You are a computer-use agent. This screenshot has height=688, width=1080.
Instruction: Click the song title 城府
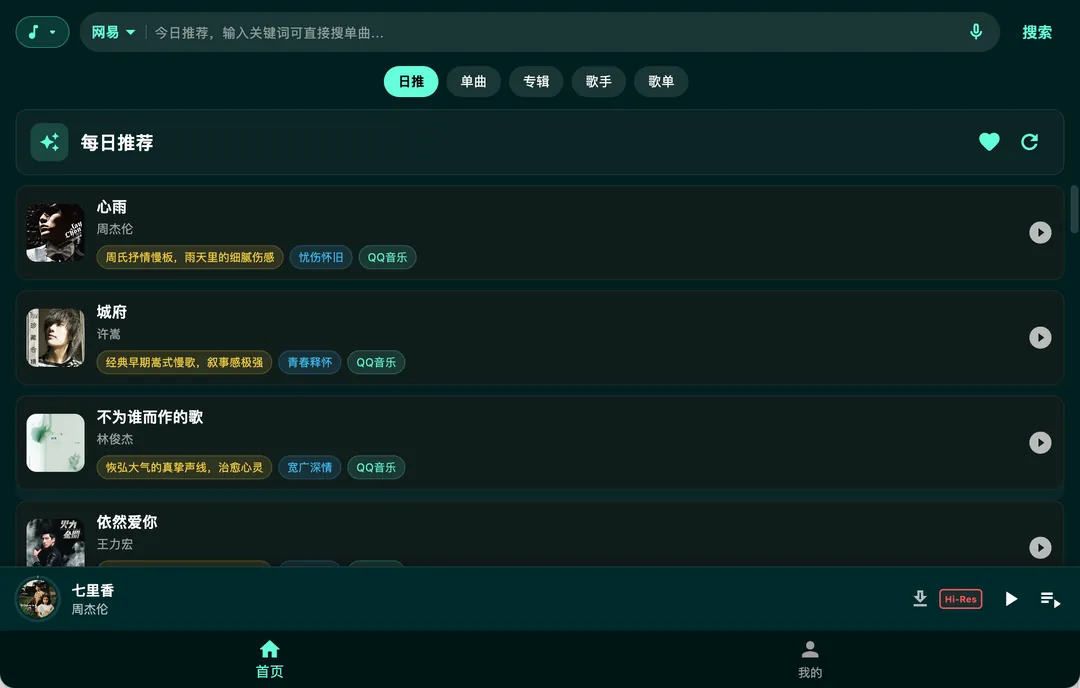(112, 312)
